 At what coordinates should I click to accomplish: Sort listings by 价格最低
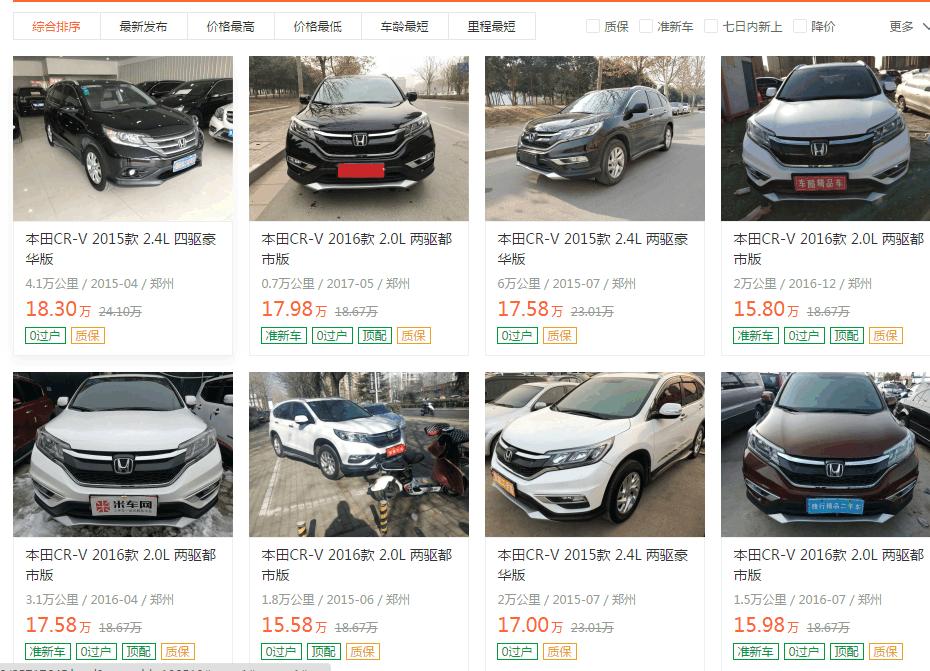[317, 26]
